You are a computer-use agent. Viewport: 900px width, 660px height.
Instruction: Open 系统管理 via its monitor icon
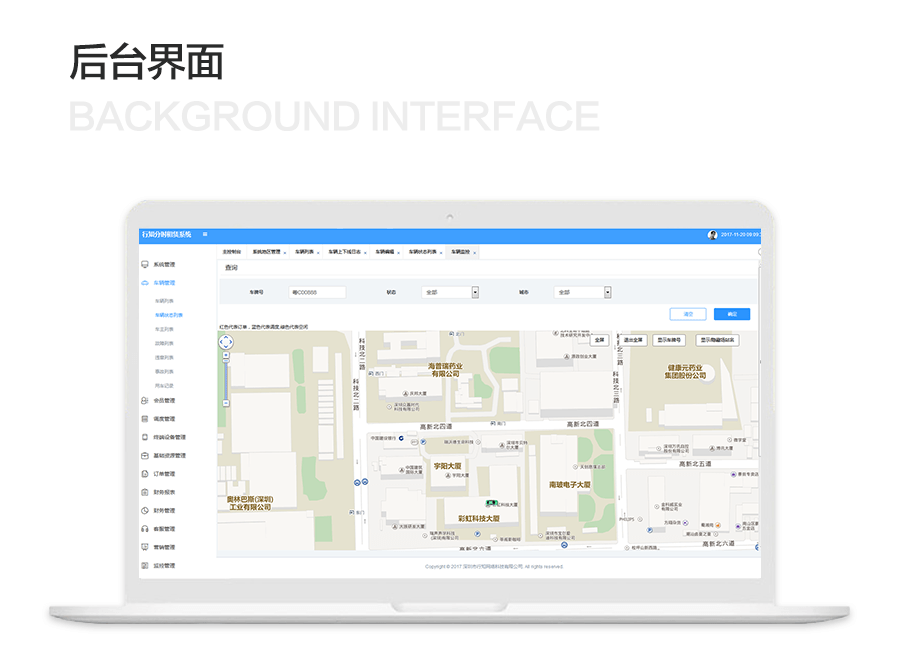(145, 265)
